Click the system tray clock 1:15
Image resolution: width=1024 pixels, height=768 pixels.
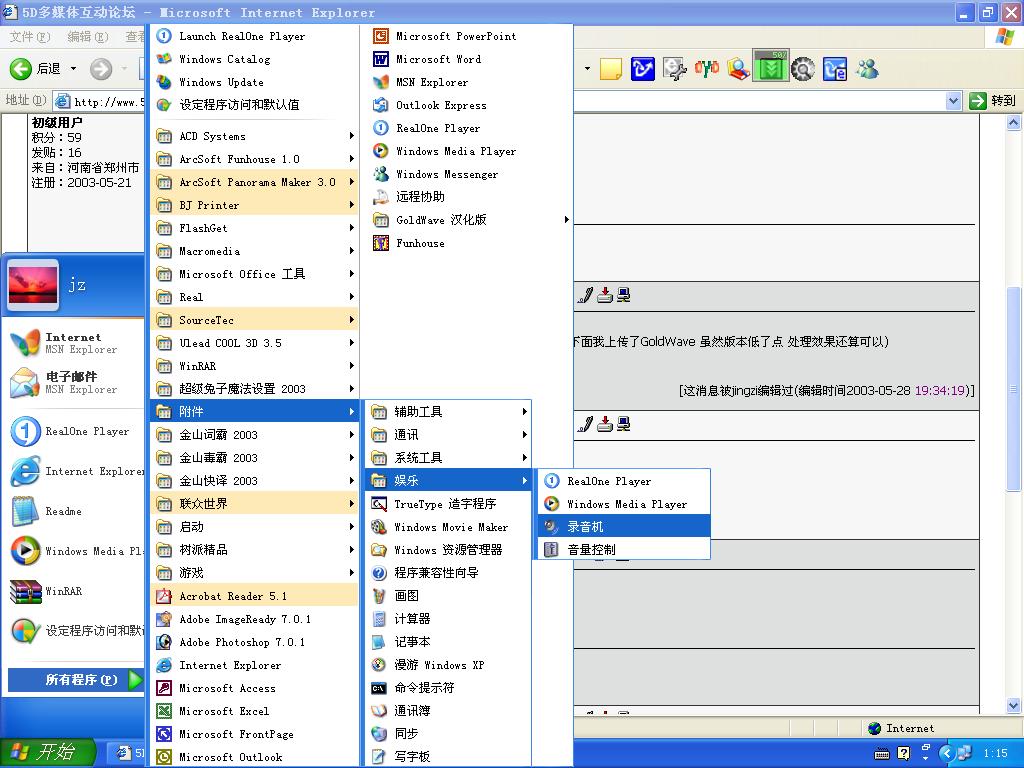click(995, 753)
